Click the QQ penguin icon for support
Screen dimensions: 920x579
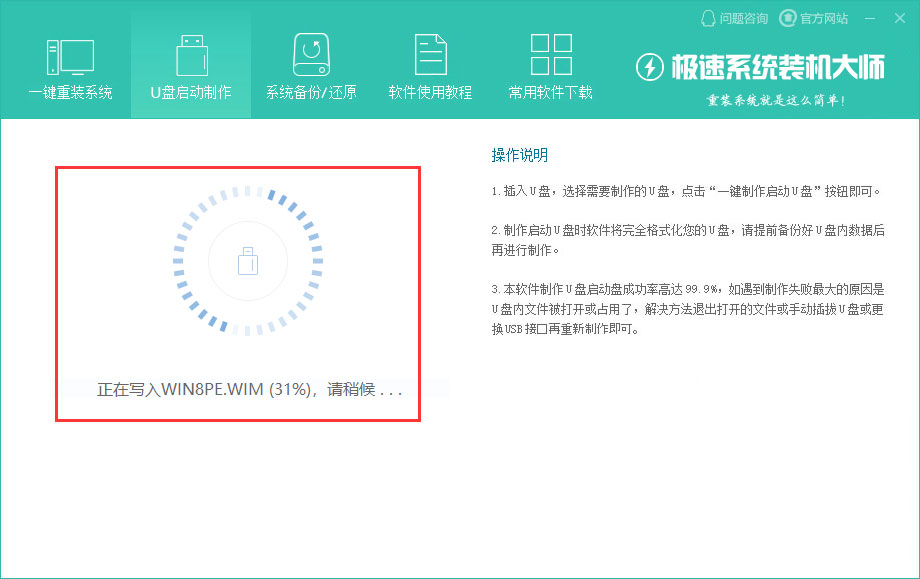708,18
